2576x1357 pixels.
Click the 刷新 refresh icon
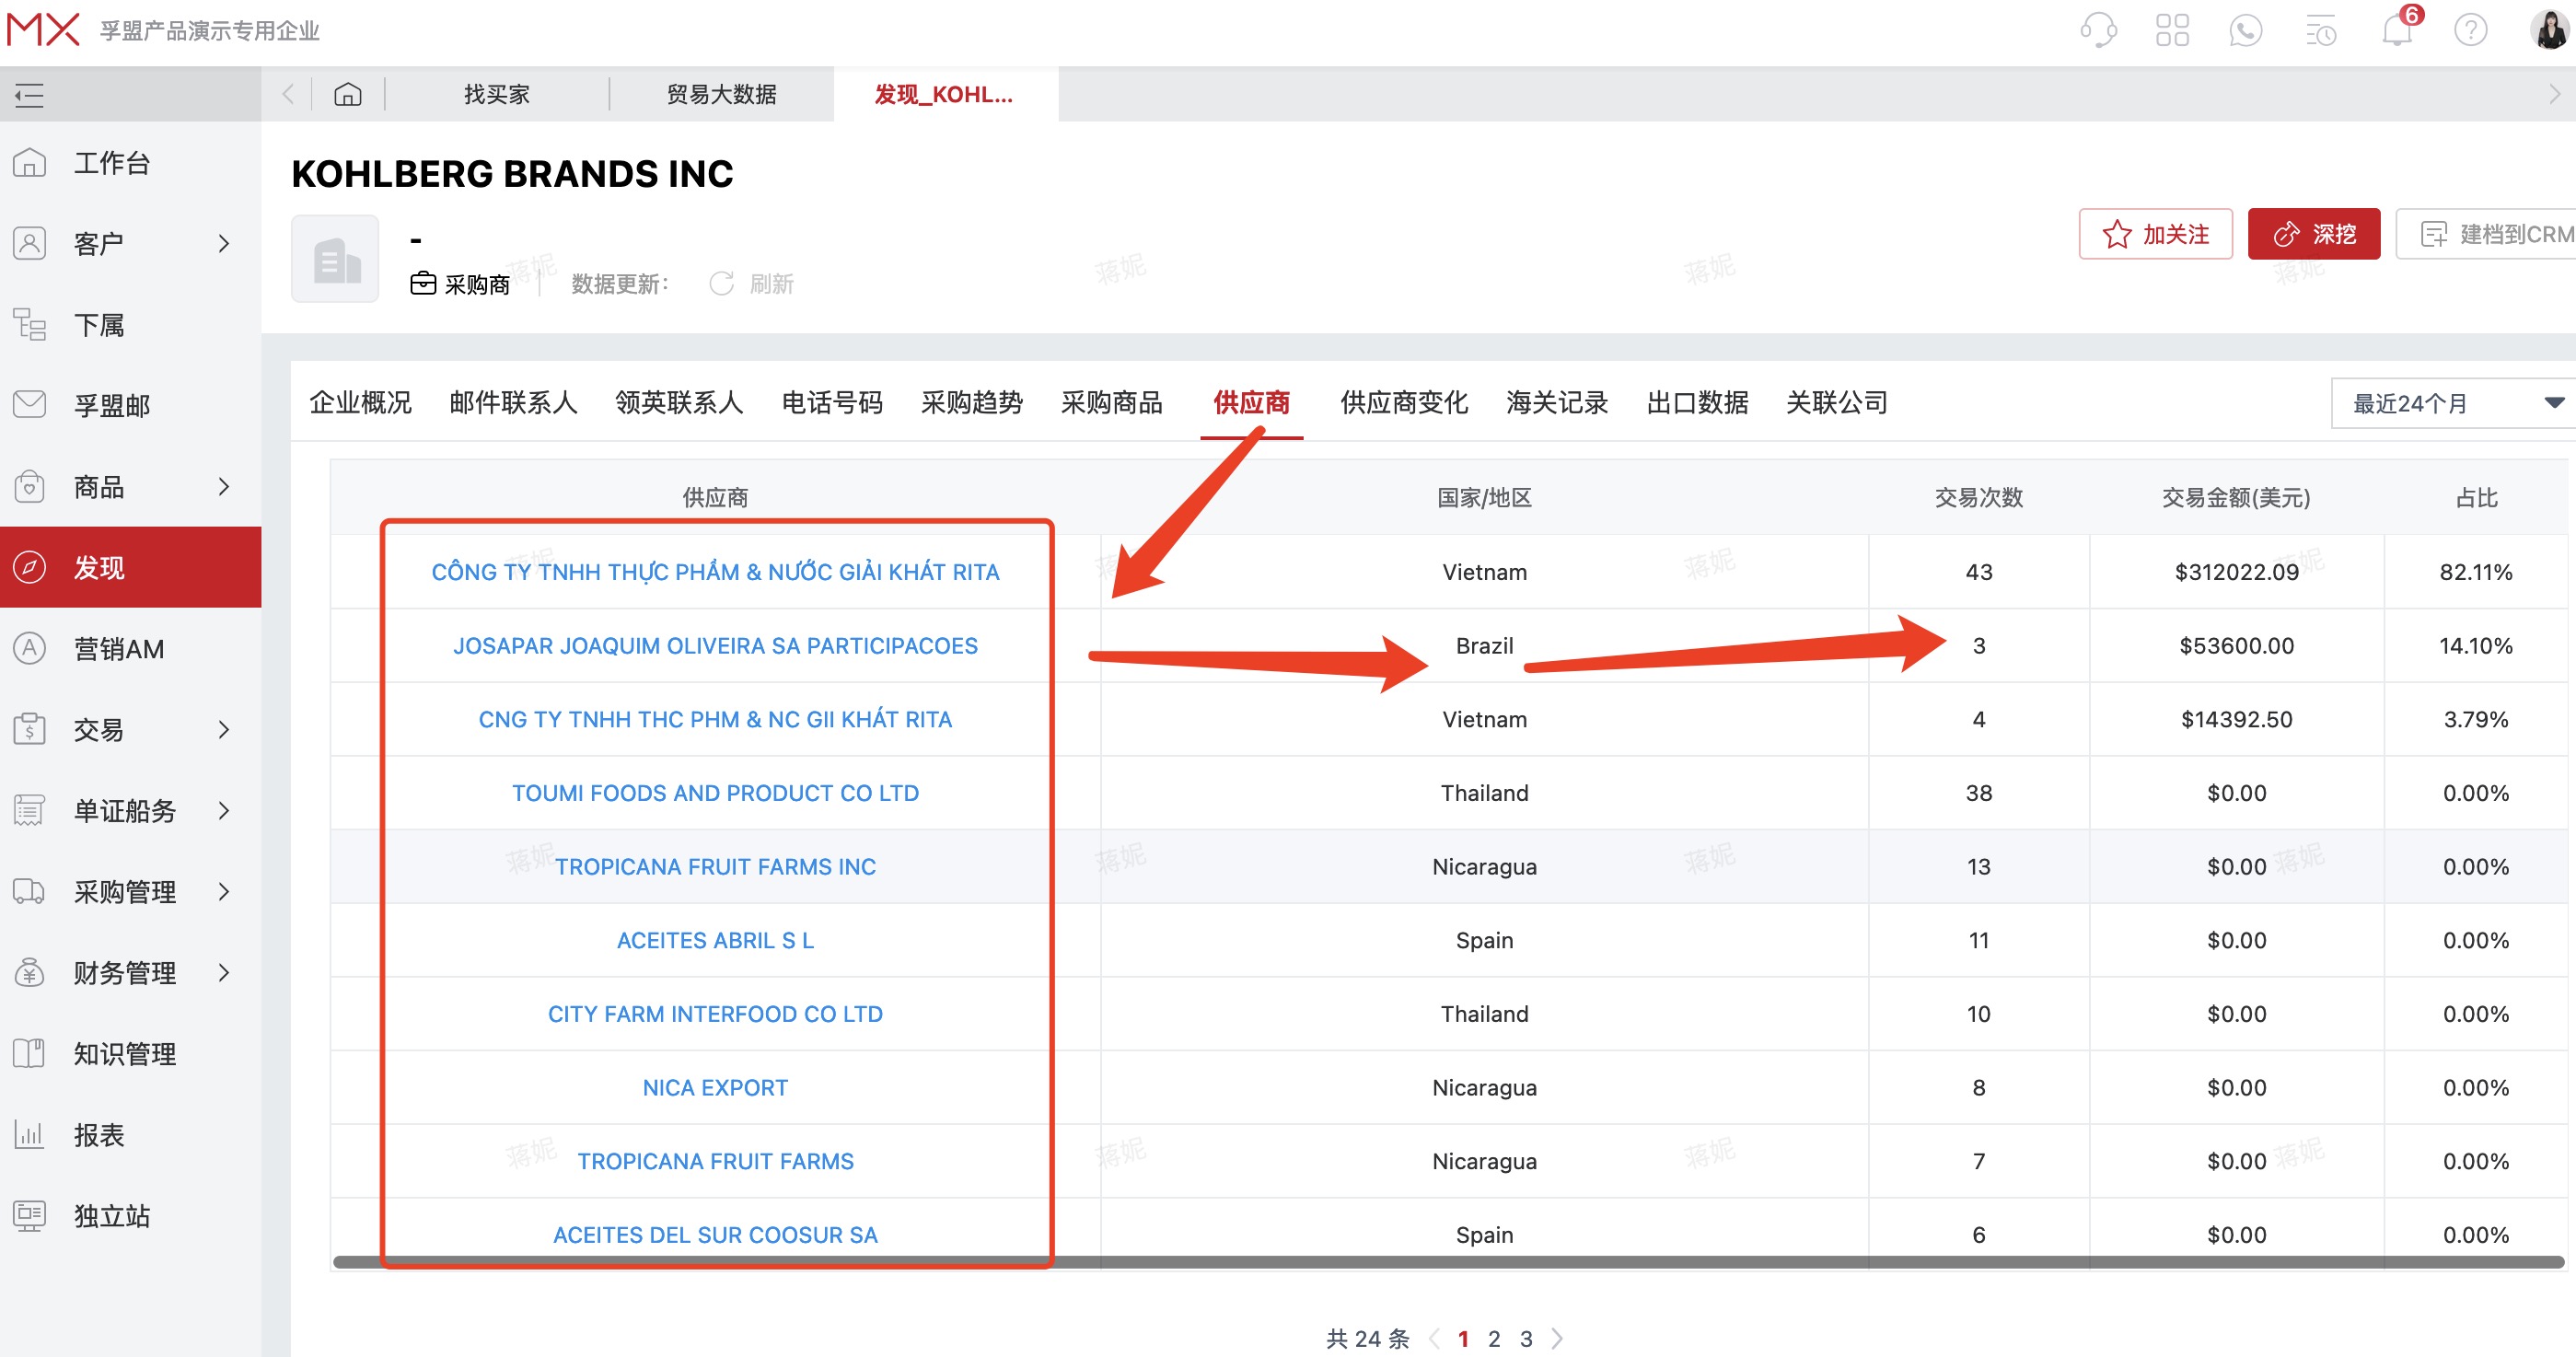722,283
